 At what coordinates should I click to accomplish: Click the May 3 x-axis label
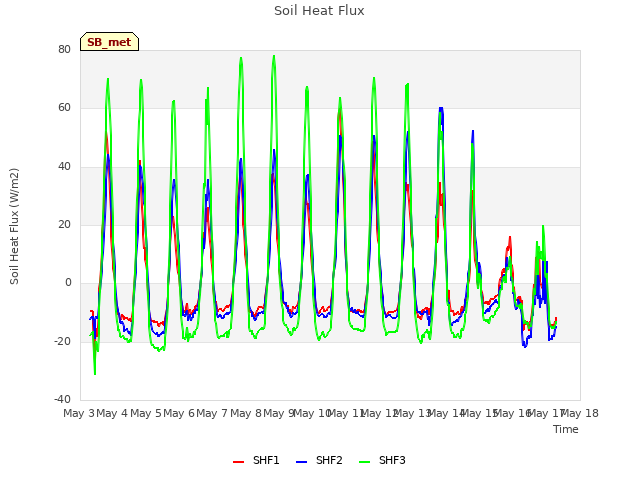click(x=79, y=413)
